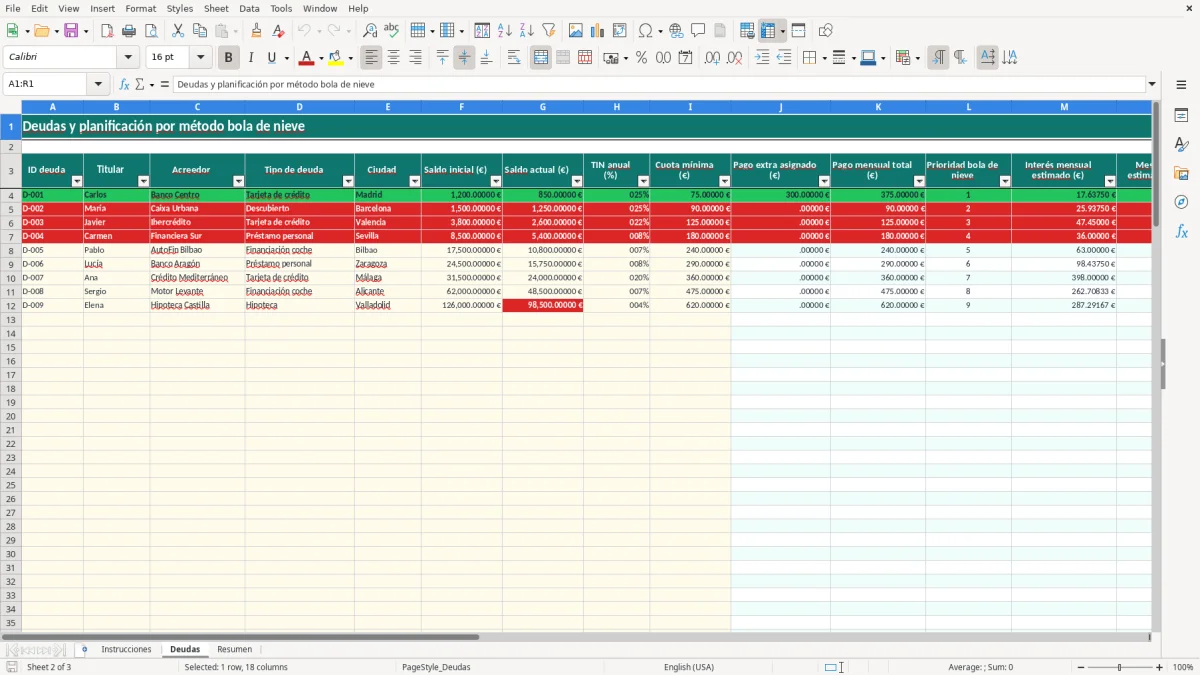Viewport: 1200px width, 675px height.
Task: Open the font size dropdown
Action: 200,58
